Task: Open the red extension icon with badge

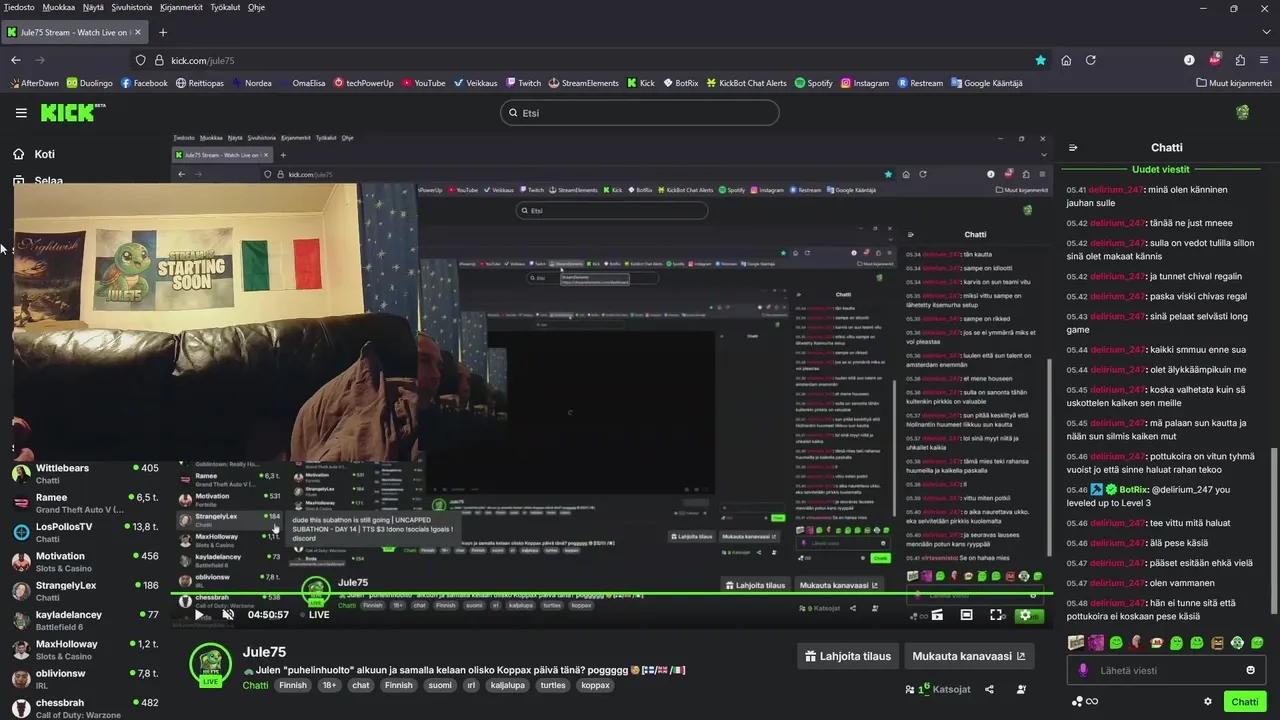Action: (x=1215, y=60)
